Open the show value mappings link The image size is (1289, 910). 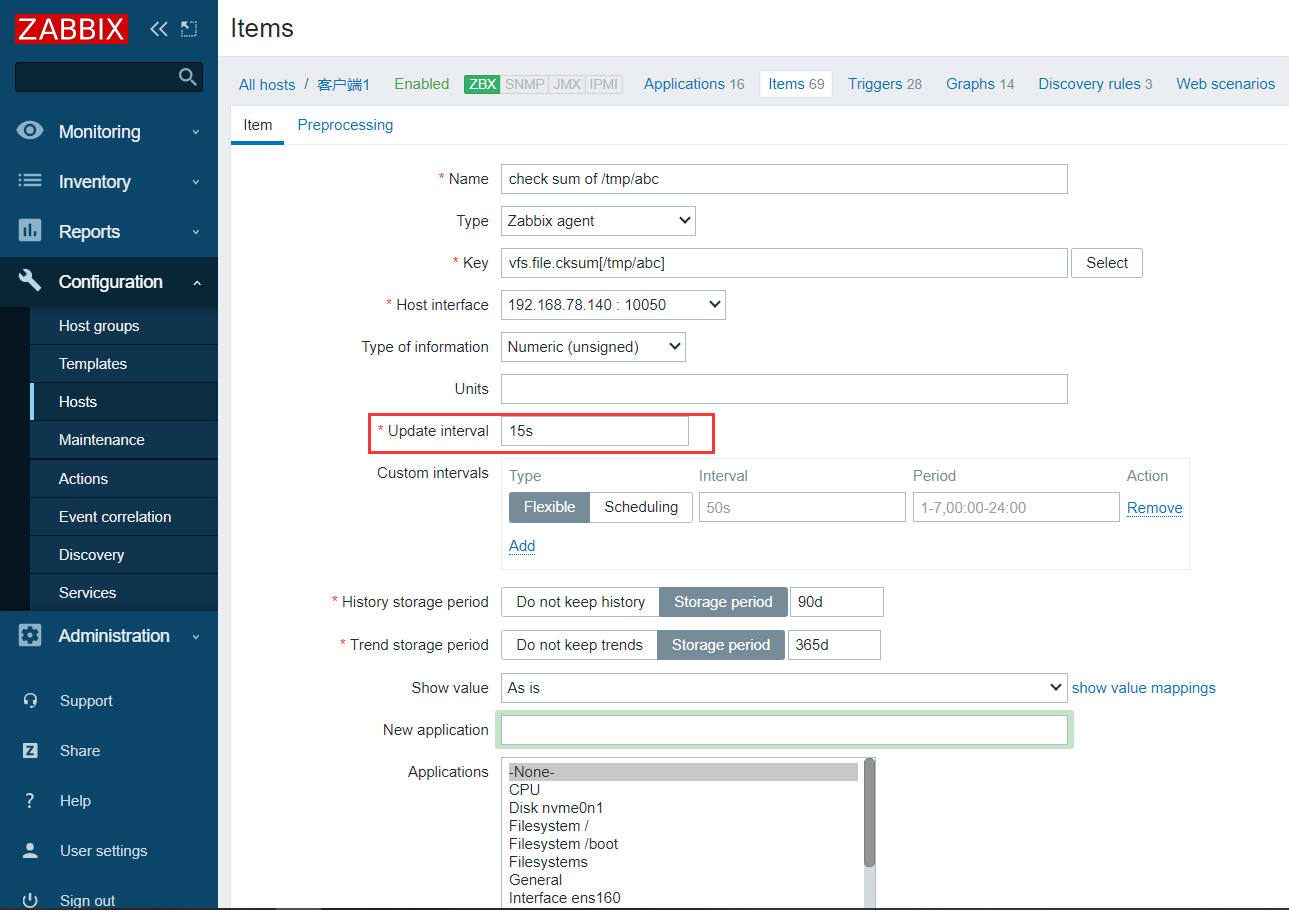coord(1144,688)
